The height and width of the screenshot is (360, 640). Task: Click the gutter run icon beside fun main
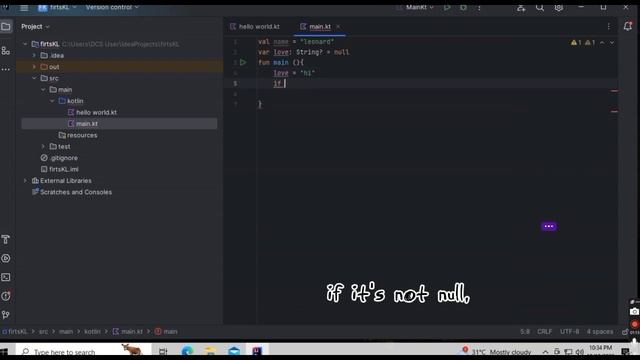click(x=243, y=62)
